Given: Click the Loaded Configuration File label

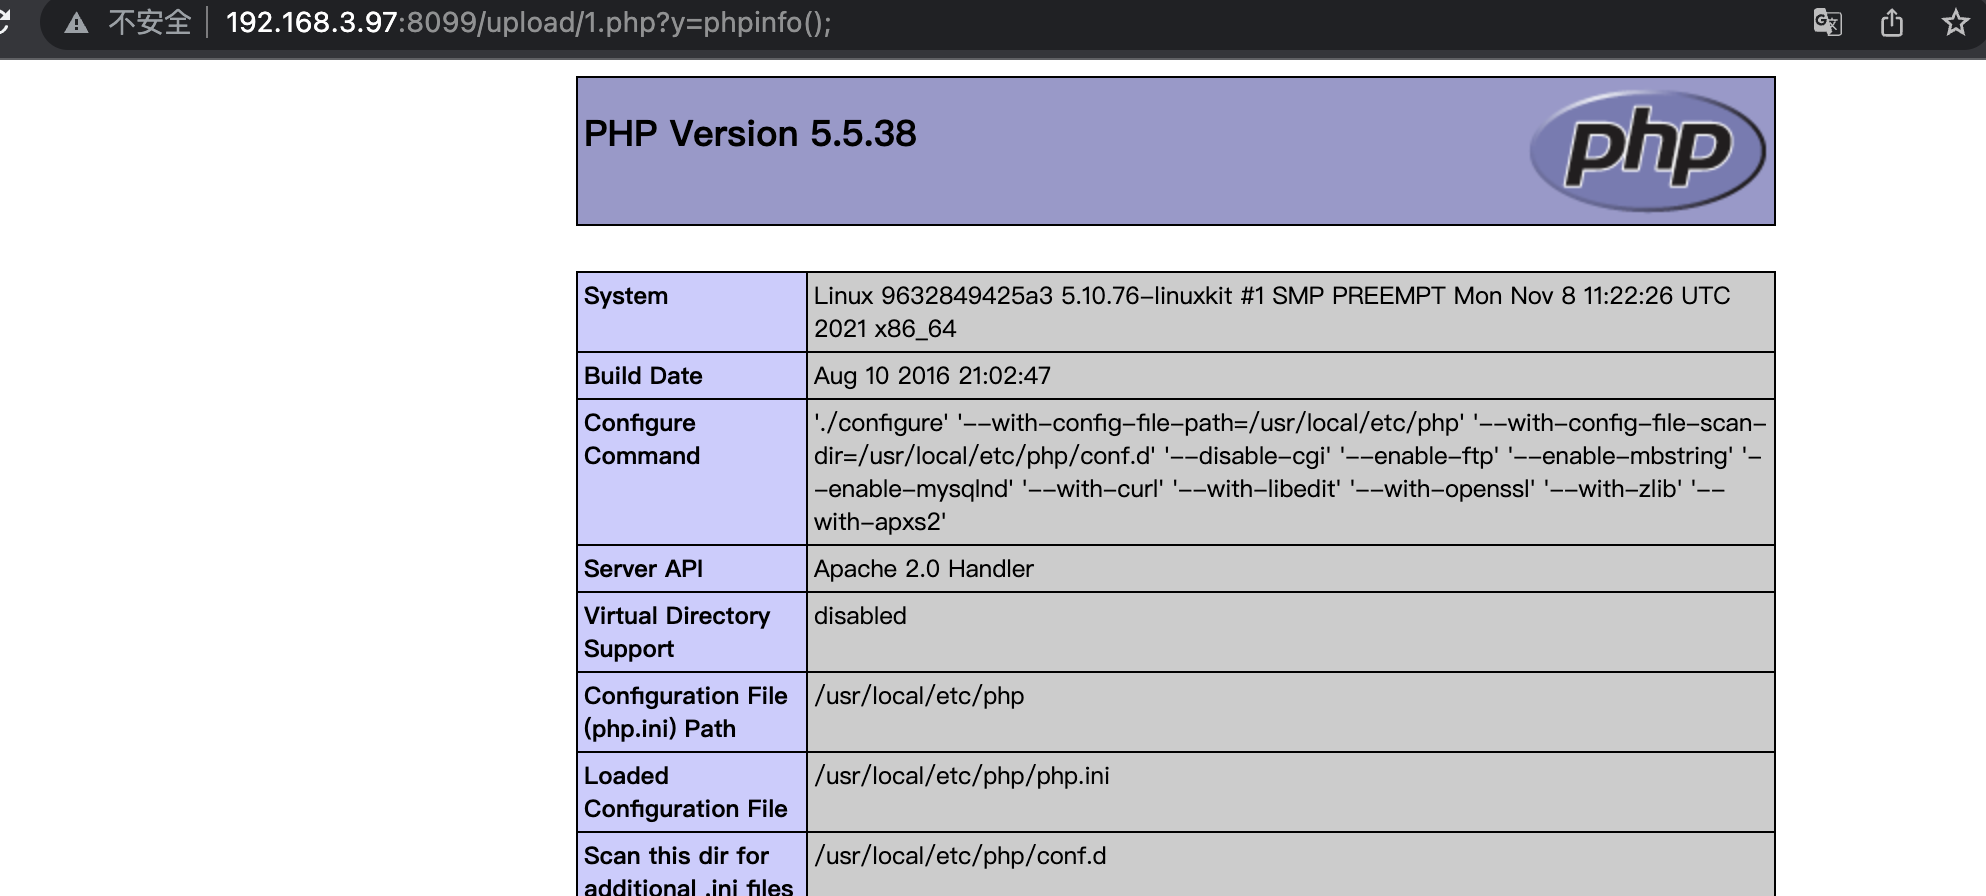Looking at the screenshot, I should pyautogui.click(x=686, y=792).
